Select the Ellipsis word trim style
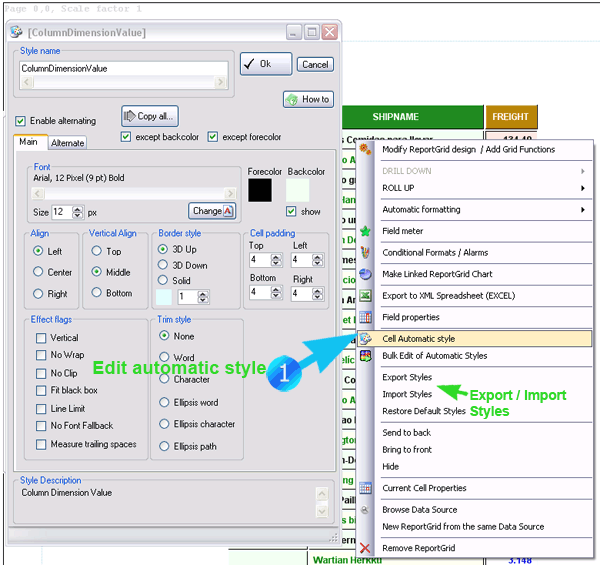Image resolution: width=600 pixels, height=565 pixels. click(x=164, y=402)
